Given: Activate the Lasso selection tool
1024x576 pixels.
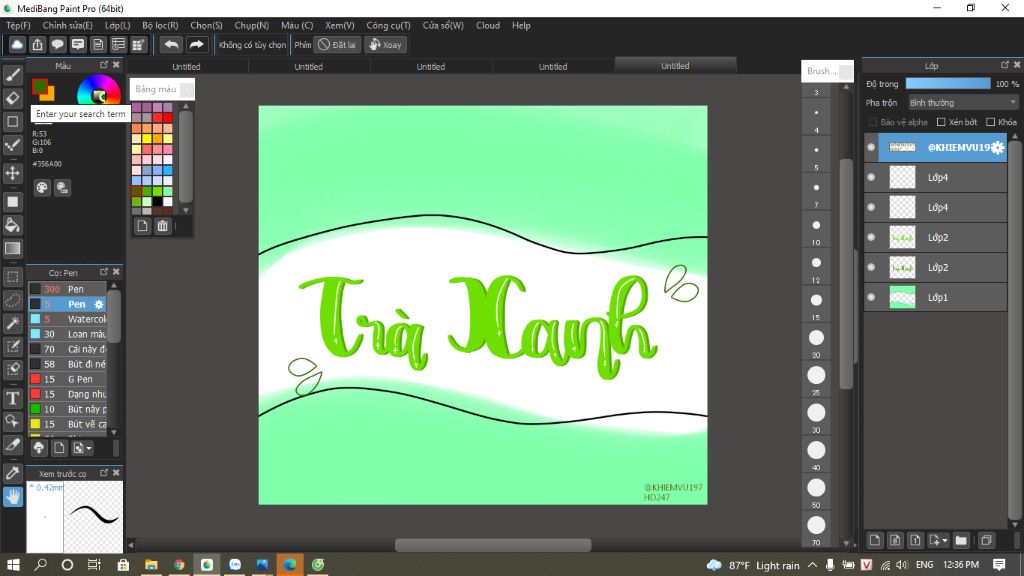Looking at the screenshot, I should (x=12, y=300).
